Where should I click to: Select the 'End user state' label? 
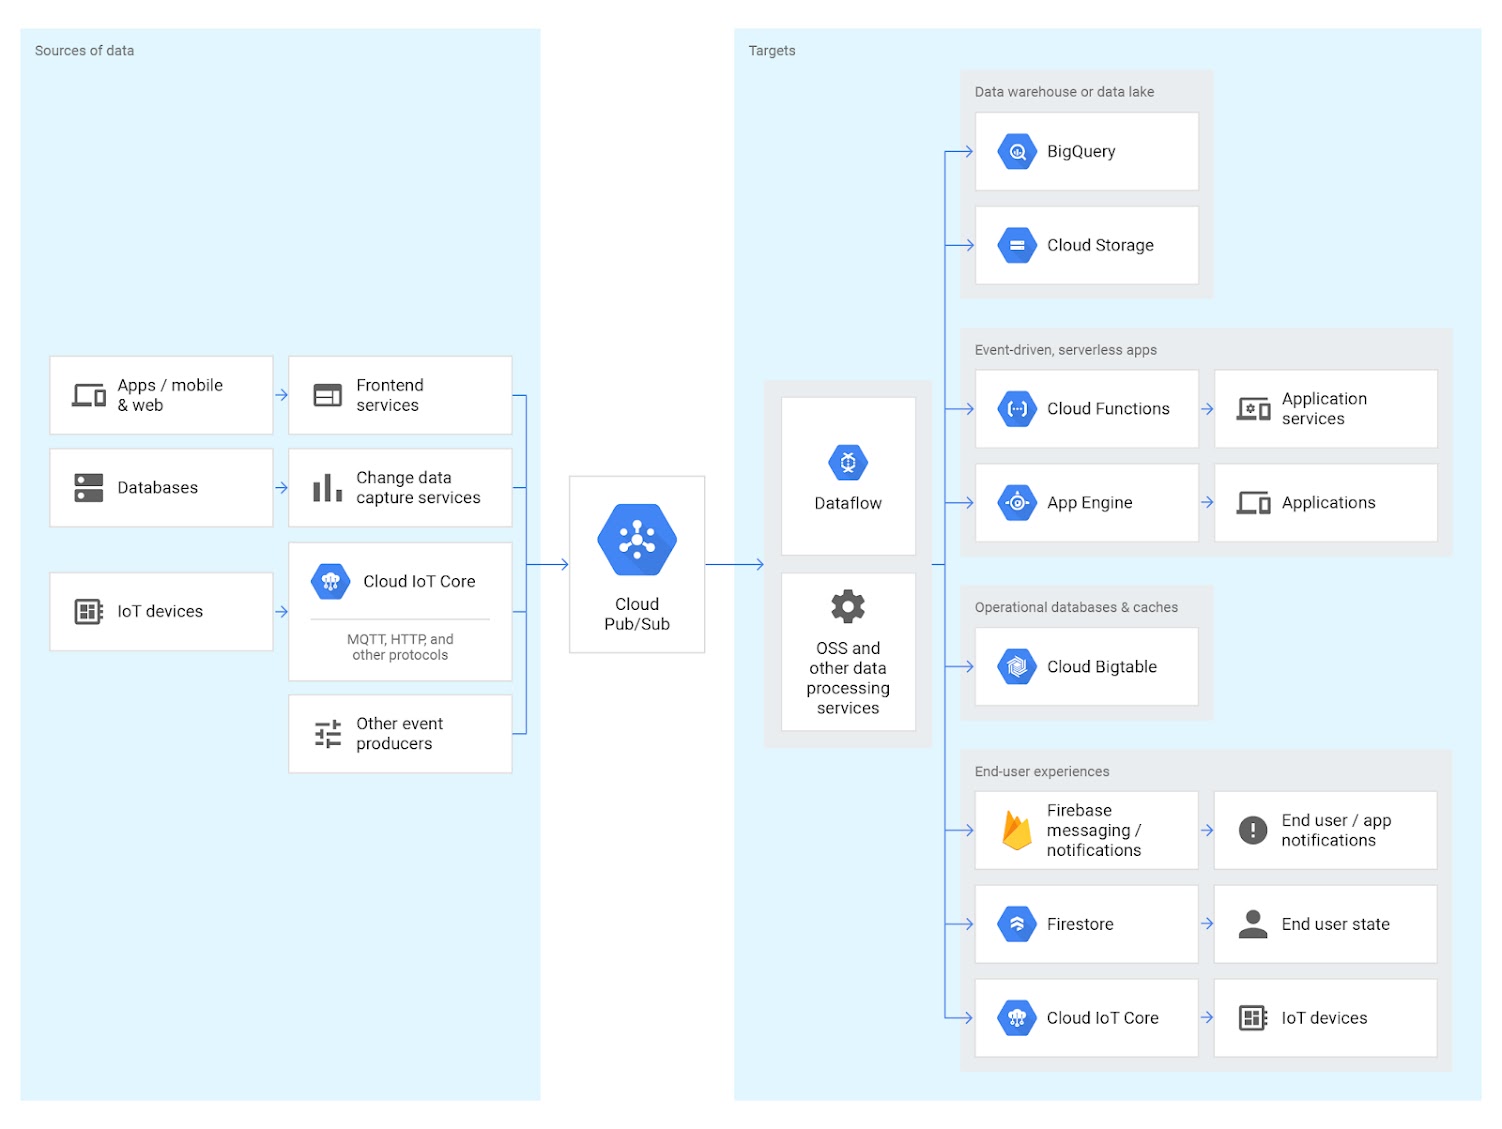[1336, 924]
